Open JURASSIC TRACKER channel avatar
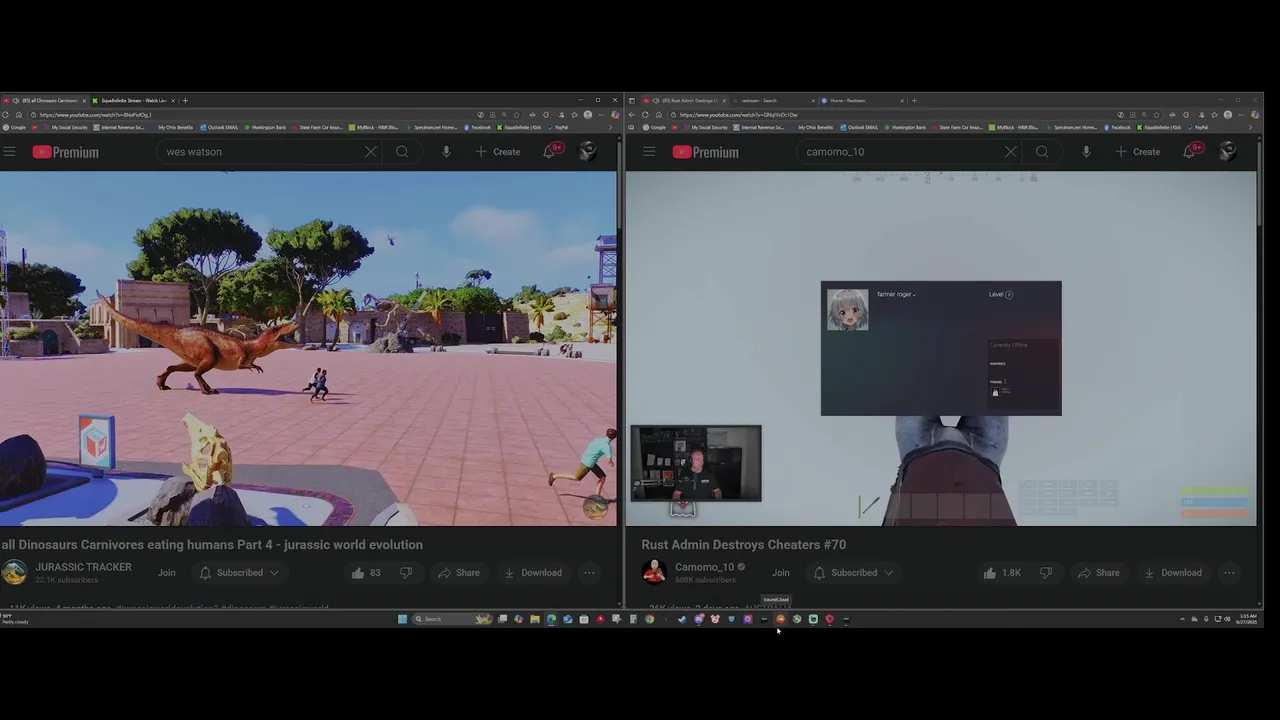 14,572
